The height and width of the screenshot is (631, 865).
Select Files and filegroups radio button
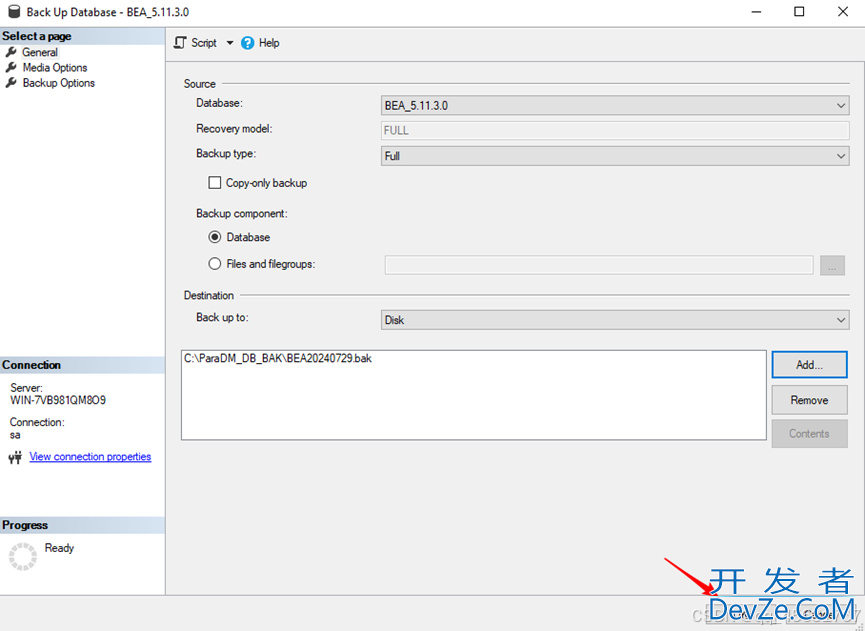click(215, 264)
